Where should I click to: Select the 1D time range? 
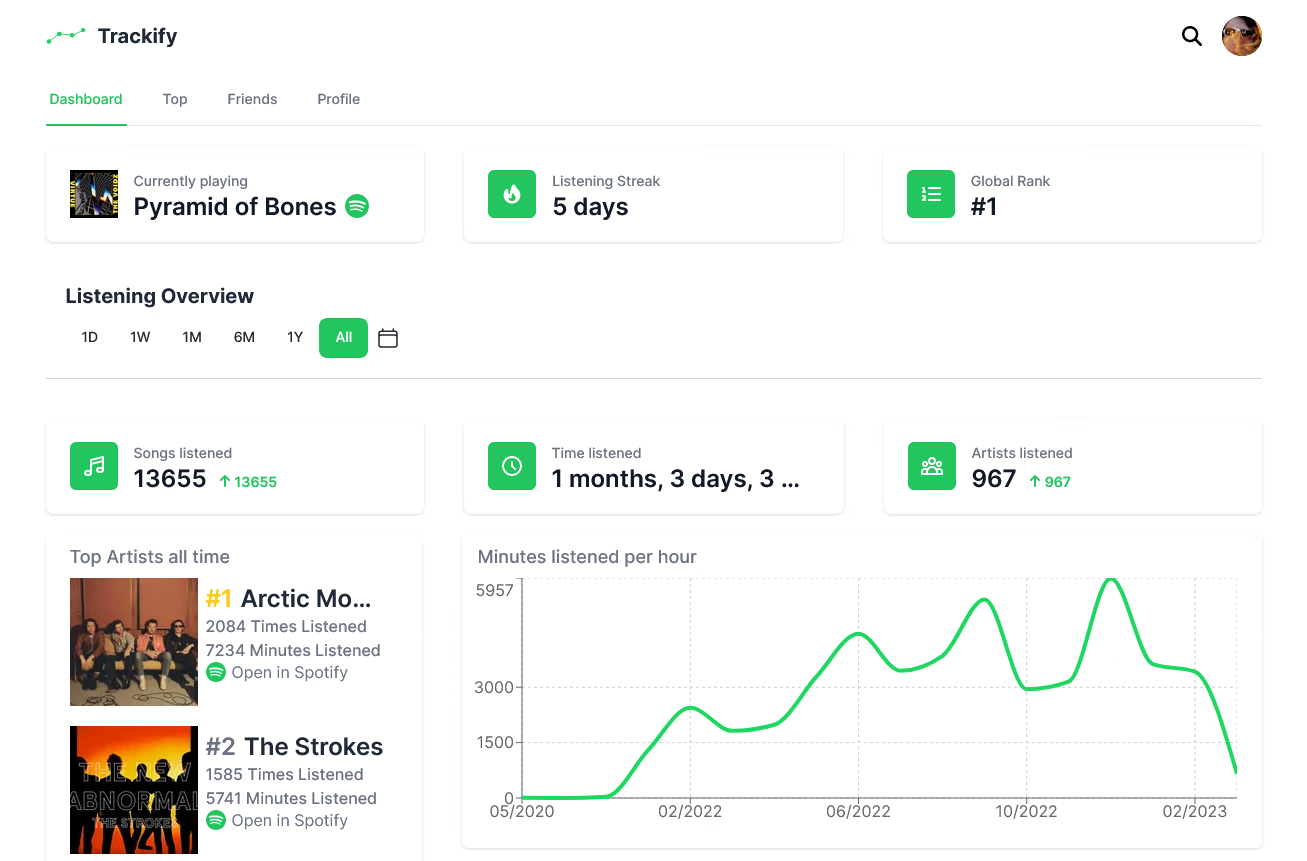coord(90,338)
